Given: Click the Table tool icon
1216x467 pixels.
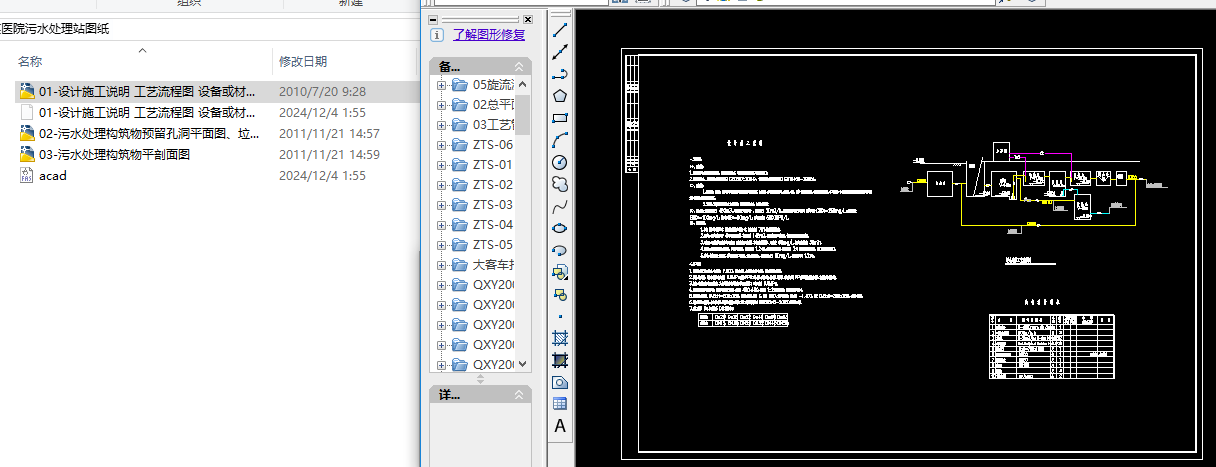Looking at the screenshot, I should (x=560, y=404).
